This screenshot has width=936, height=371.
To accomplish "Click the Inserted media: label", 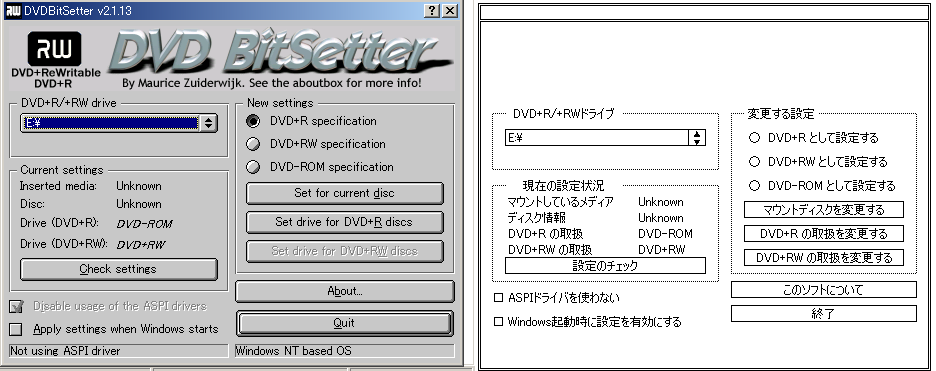I will [x=58, y=186].
